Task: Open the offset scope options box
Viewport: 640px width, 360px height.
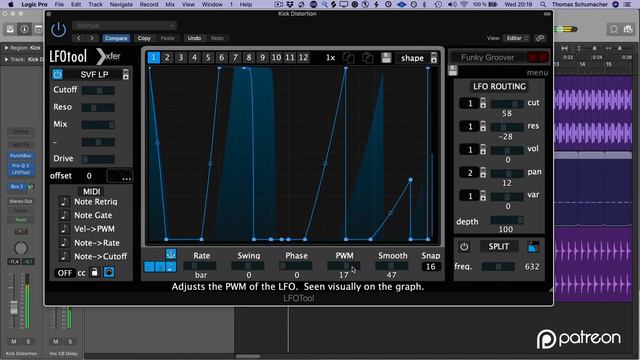Action: click(119, 176)
